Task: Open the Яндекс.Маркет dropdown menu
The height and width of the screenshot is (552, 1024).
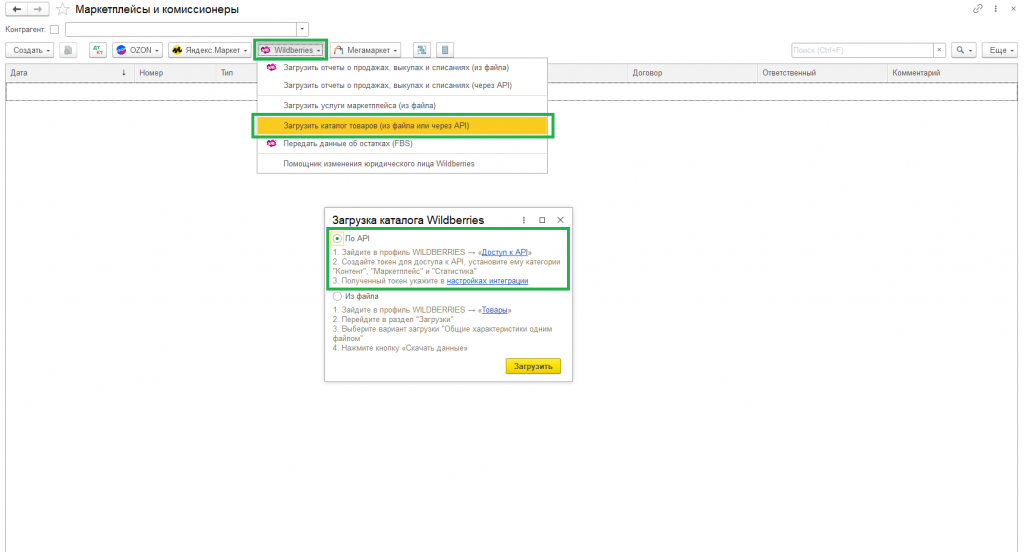Action: click(x=210, y=50)
